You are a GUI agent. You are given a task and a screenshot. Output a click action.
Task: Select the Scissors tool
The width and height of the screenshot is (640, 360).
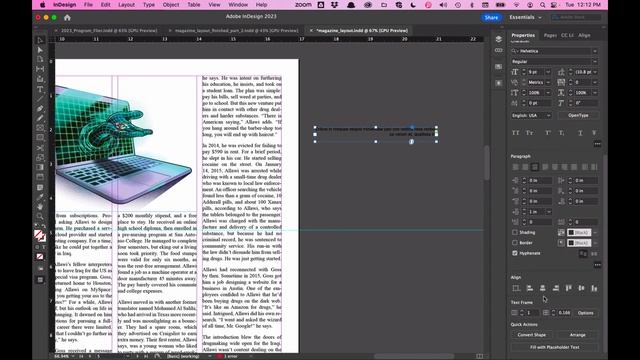[x=40, y=148]
